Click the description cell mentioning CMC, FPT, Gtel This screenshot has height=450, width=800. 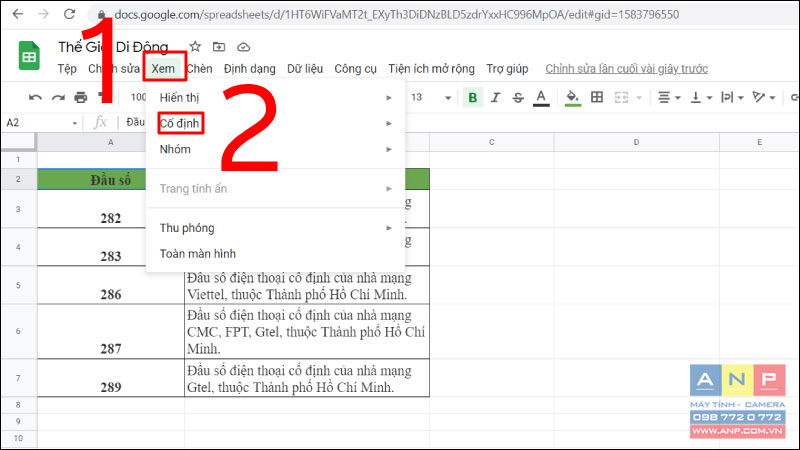click(x=307, y=332)
